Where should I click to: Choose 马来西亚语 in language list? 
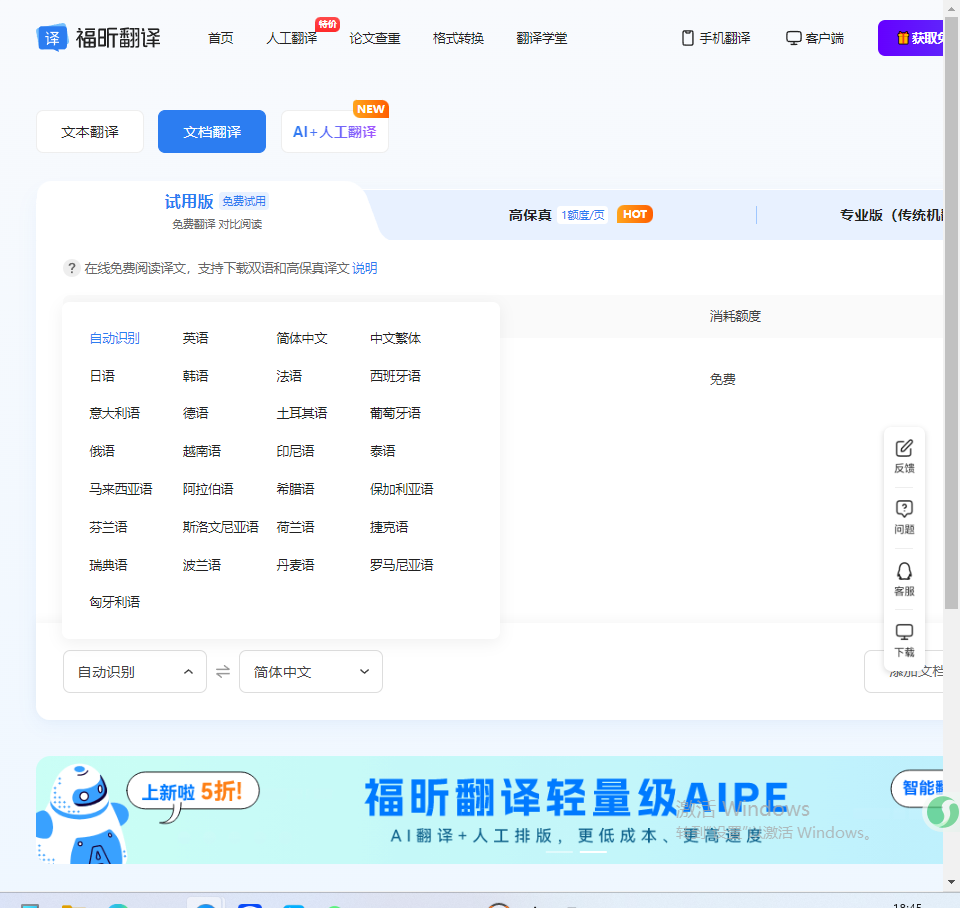[121, 489]
